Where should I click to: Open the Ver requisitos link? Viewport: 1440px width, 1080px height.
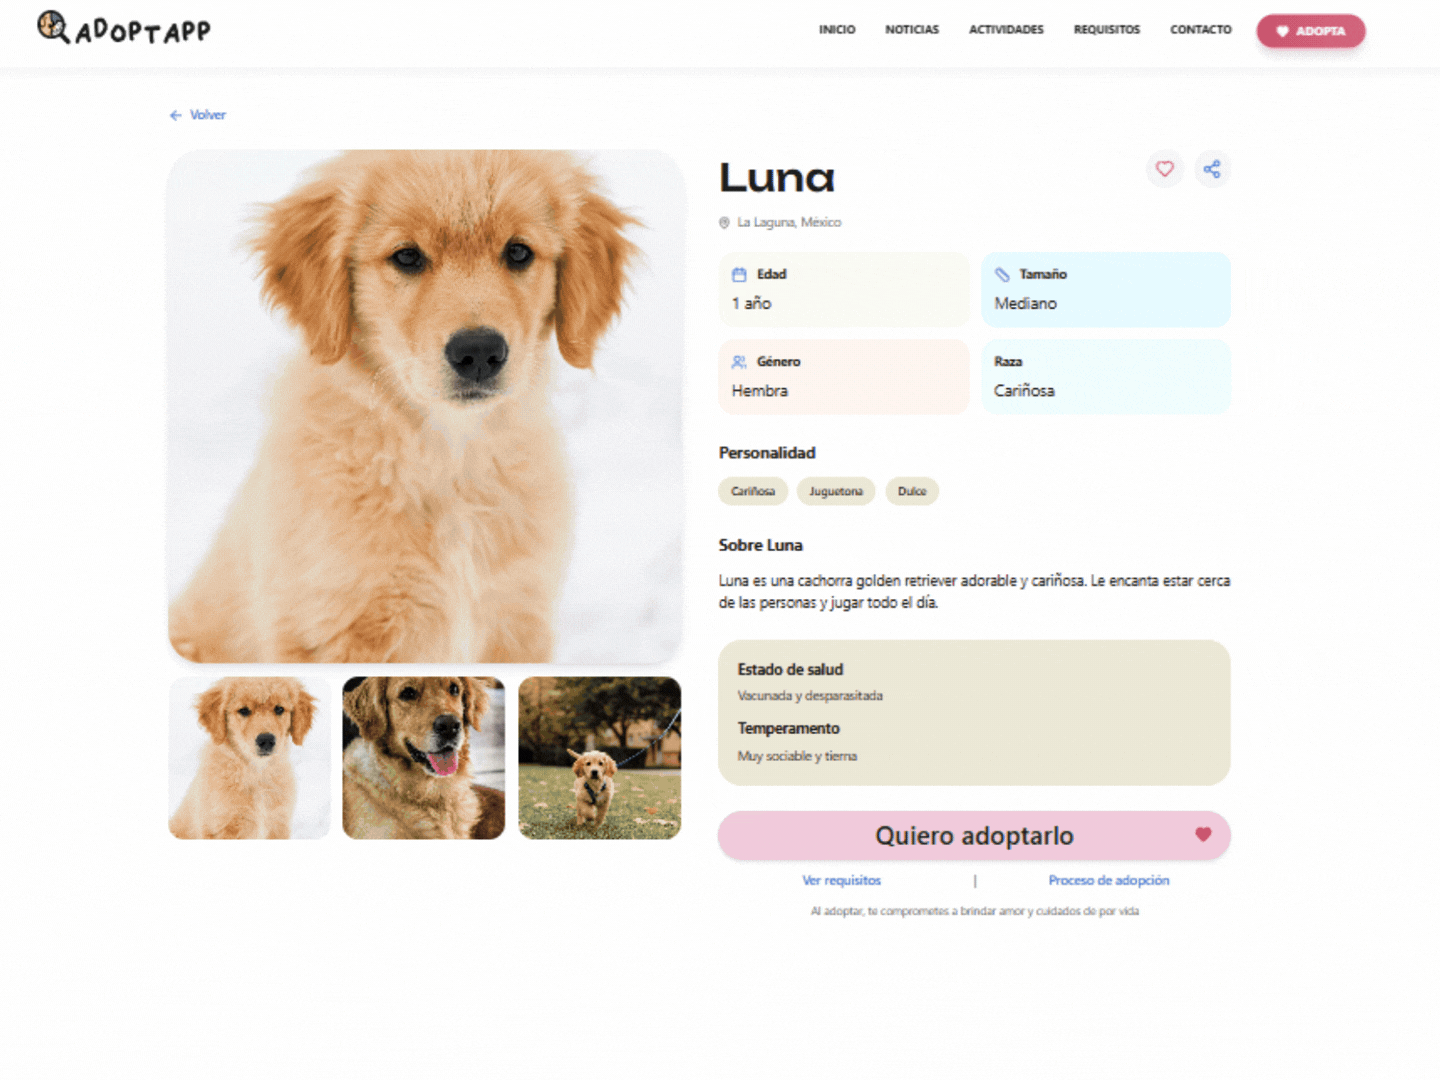coord(842,881)
